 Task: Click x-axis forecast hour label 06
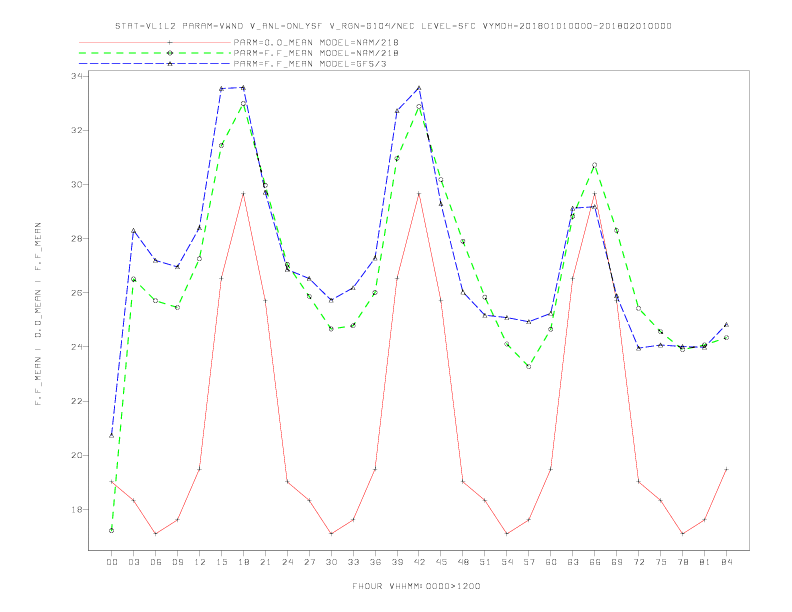tap(156, 562)
